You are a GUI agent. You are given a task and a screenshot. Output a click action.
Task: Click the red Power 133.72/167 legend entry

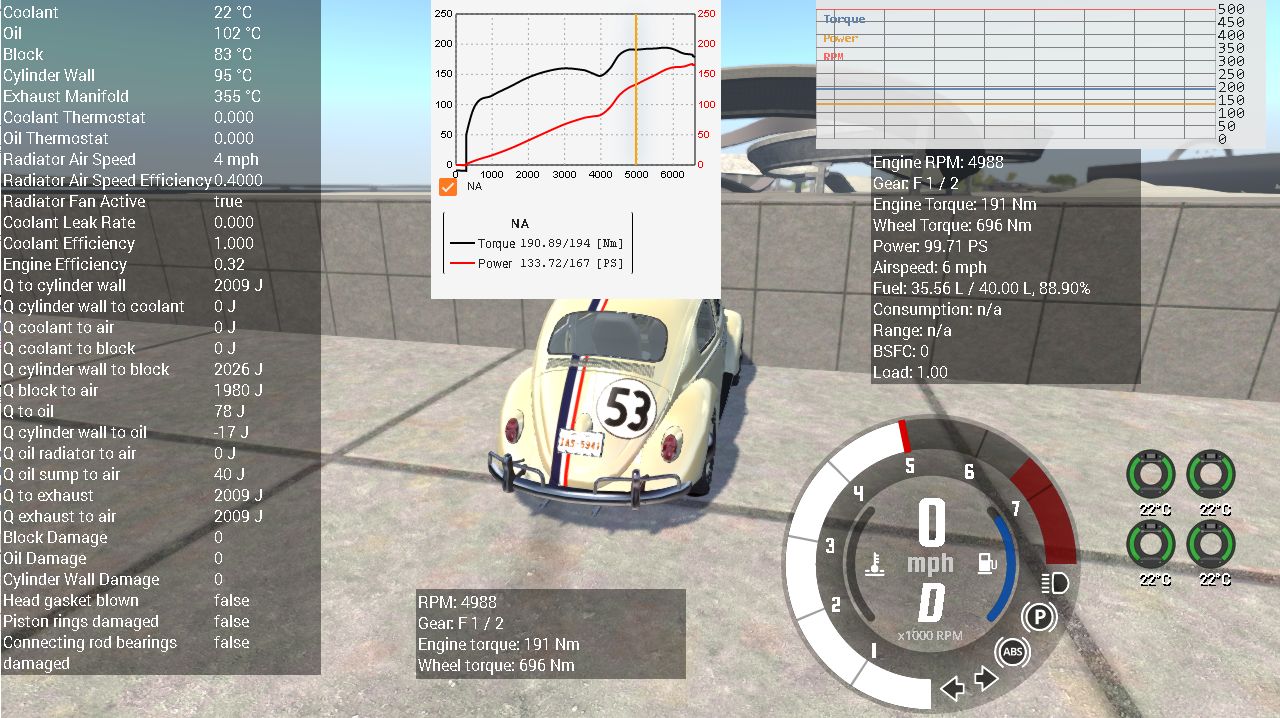pos(538,264)
